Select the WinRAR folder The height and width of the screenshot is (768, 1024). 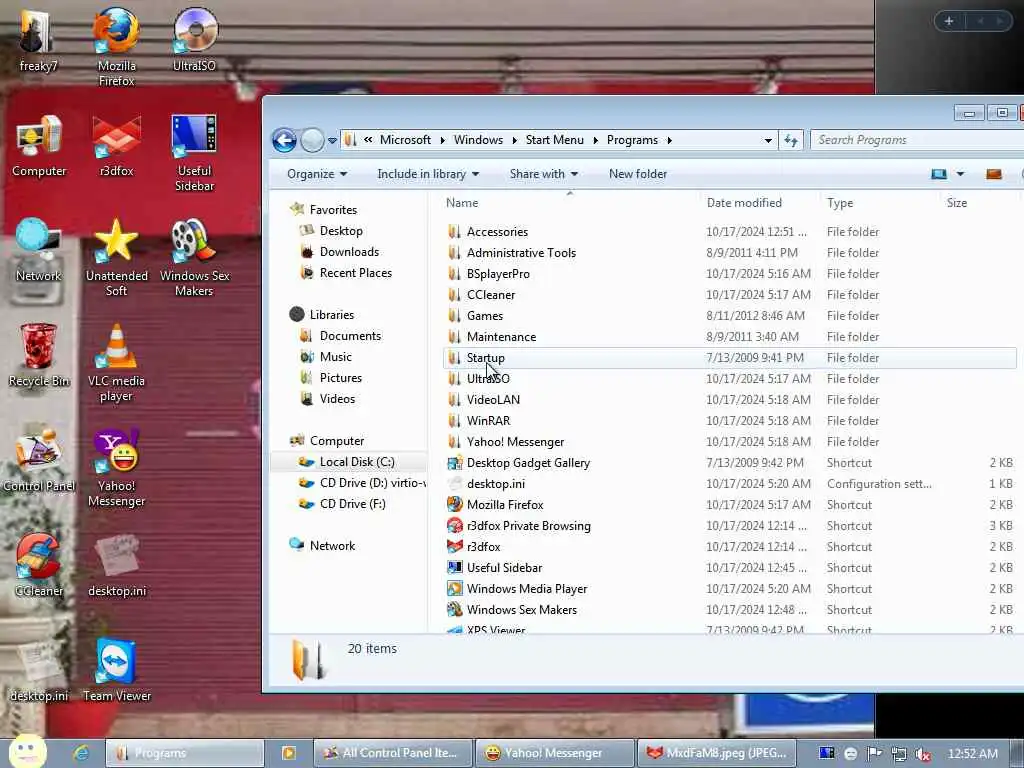coord(488,421)
